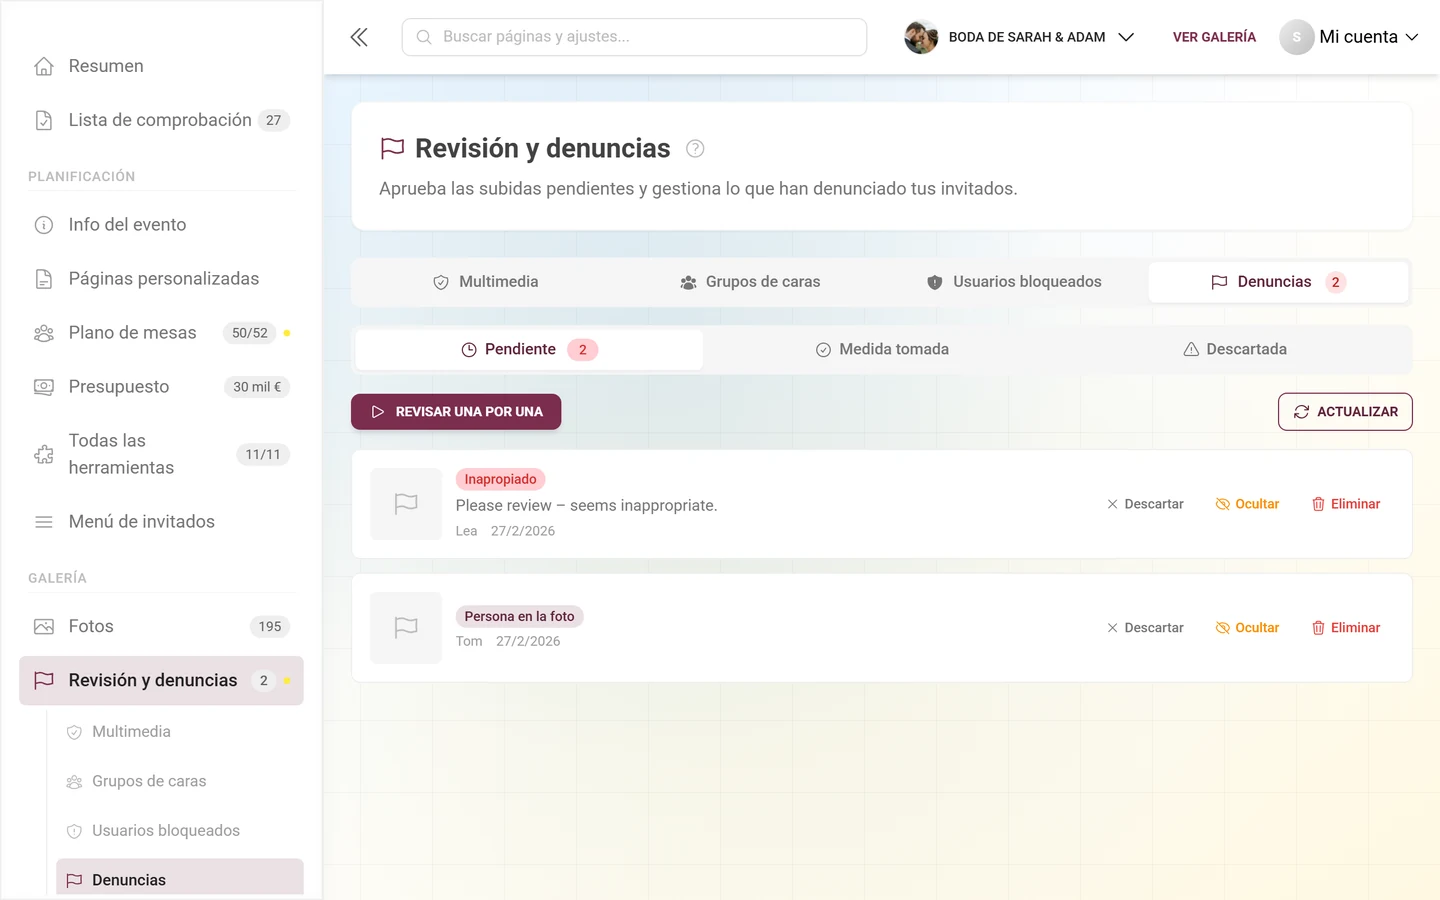Click the flag thumbnail of Inapropiado report
Viewport: 1440px width, 900px height.
(406, 504)
